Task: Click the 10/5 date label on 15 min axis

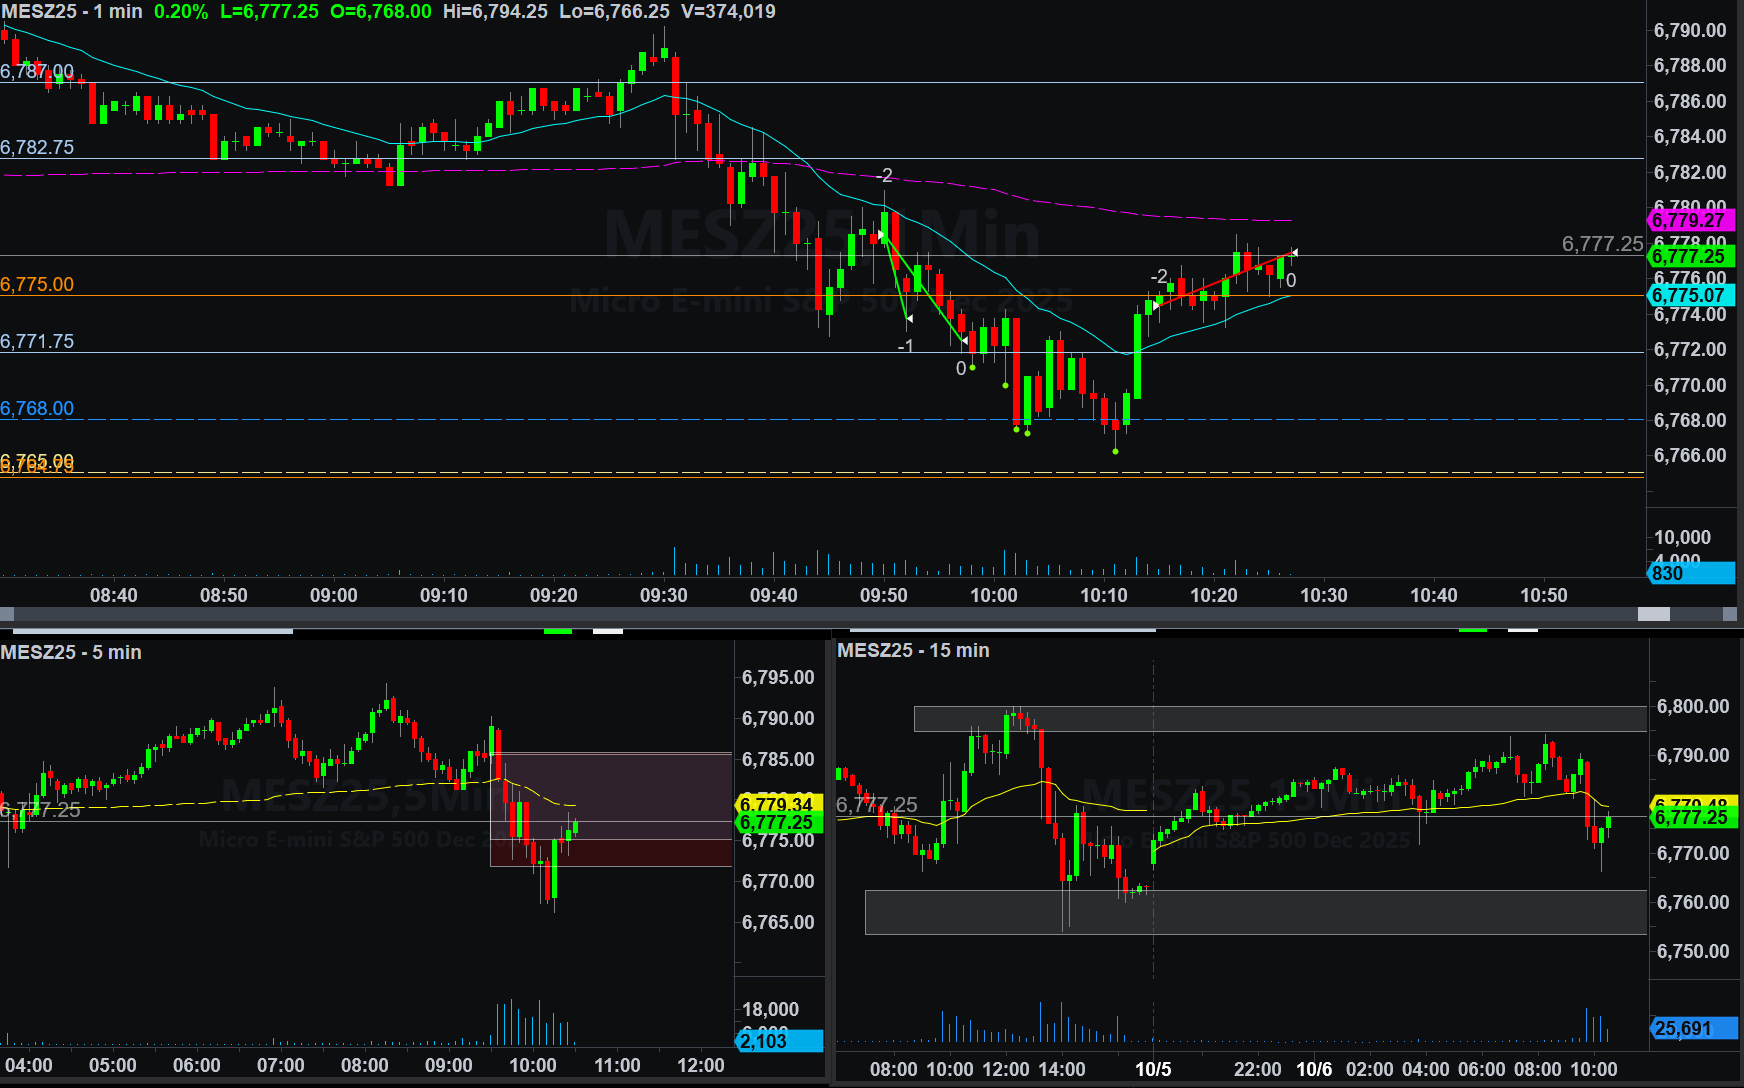Action: point(1152,1069)
